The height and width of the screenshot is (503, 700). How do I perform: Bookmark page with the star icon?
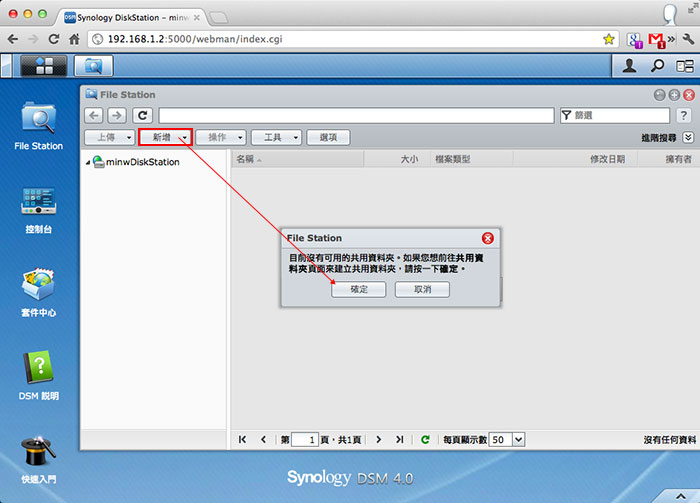pos(608,39)
